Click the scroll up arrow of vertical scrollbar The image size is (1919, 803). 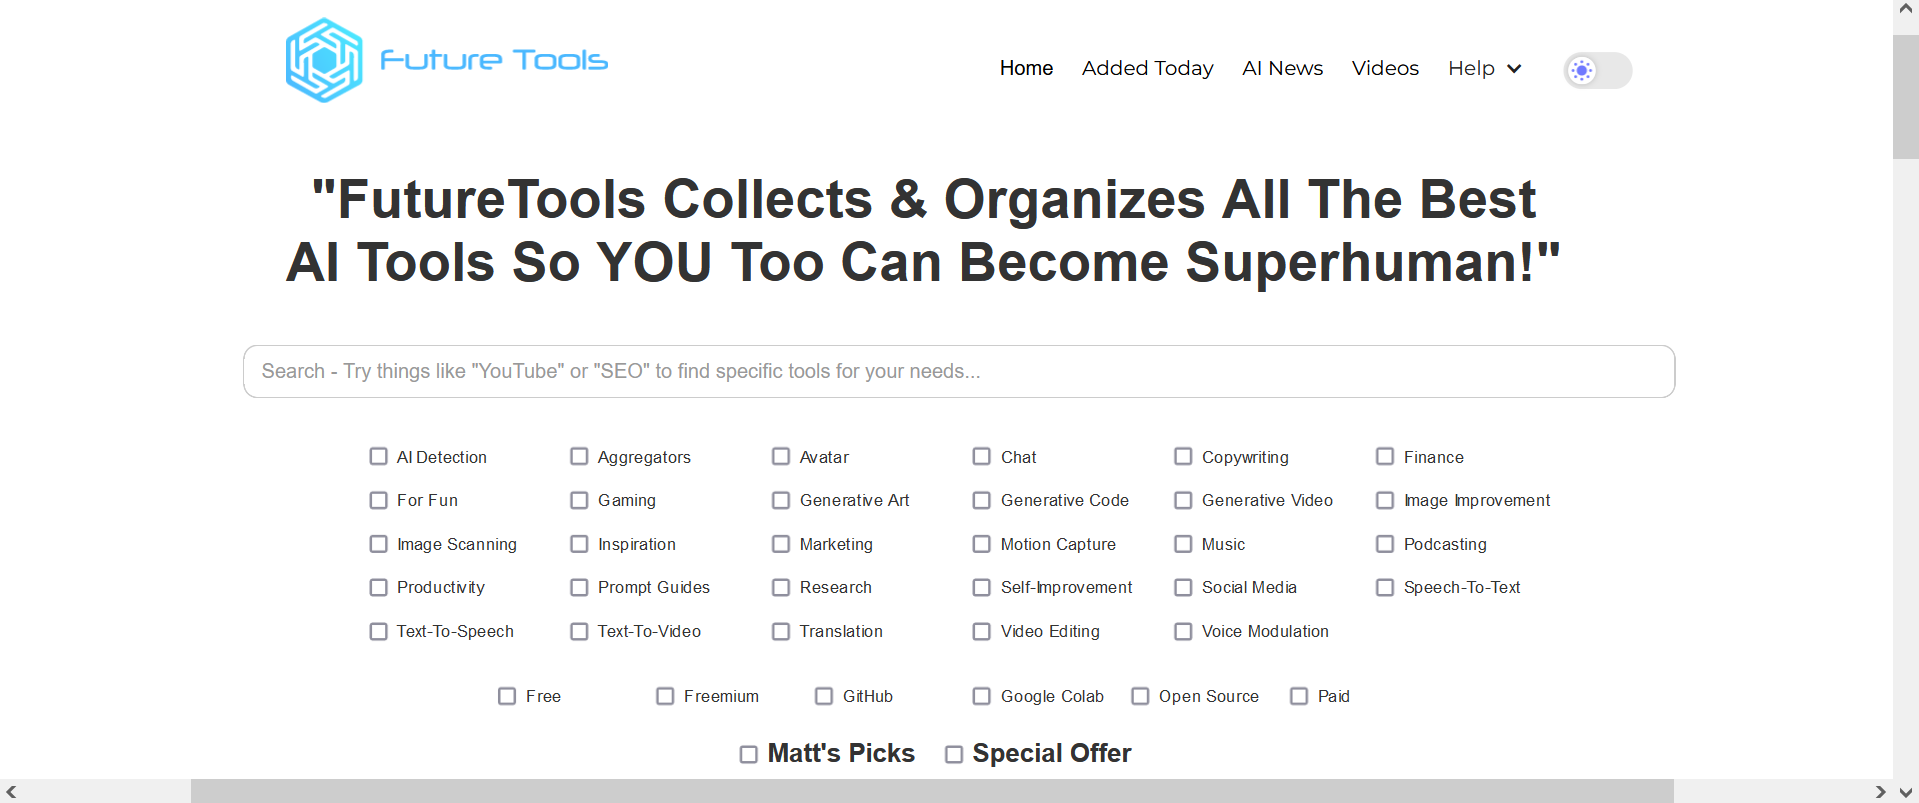click(x=1906, y=9)
